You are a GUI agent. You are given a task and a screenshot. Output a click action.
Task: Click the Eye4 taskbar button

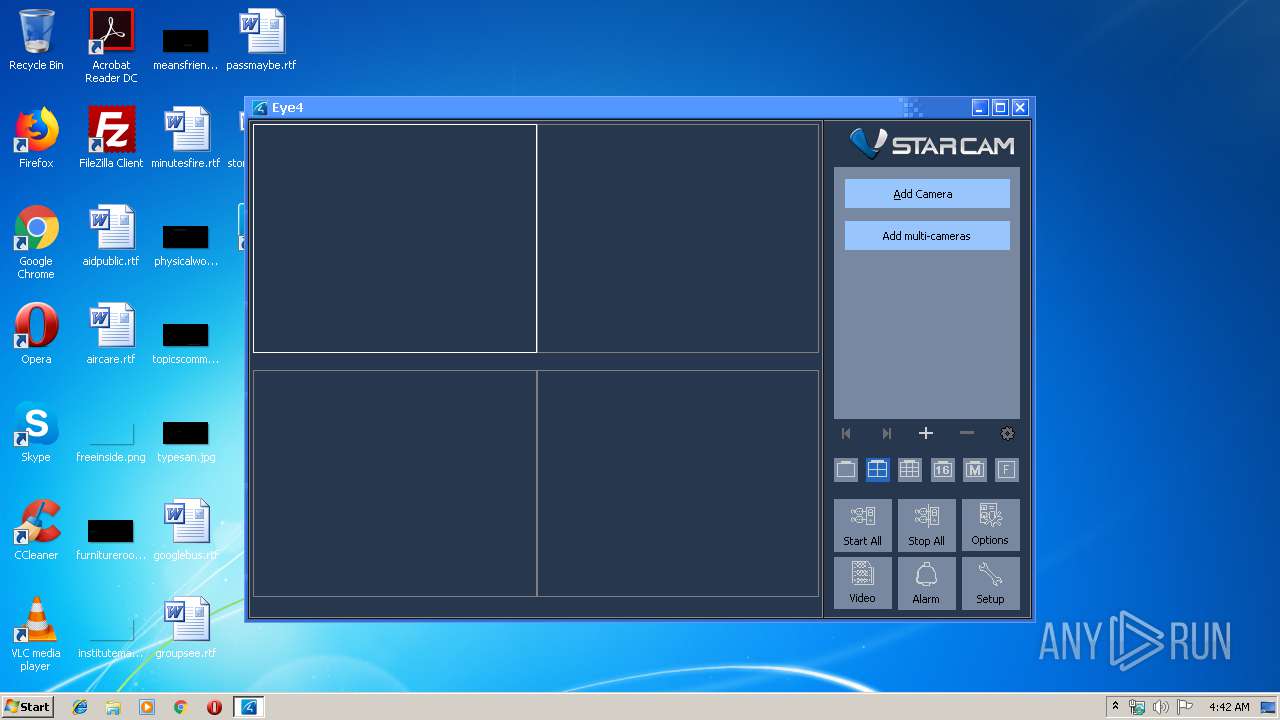[x=249, y=707]
